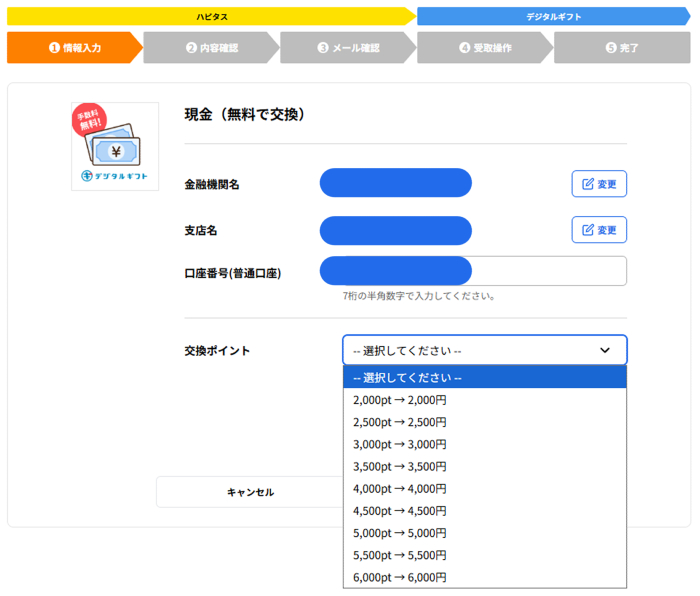Click step 2 内容確認 in progress bar
This screenshot has height=596, width=700.
pyautogui.click(x=211, y=48)
